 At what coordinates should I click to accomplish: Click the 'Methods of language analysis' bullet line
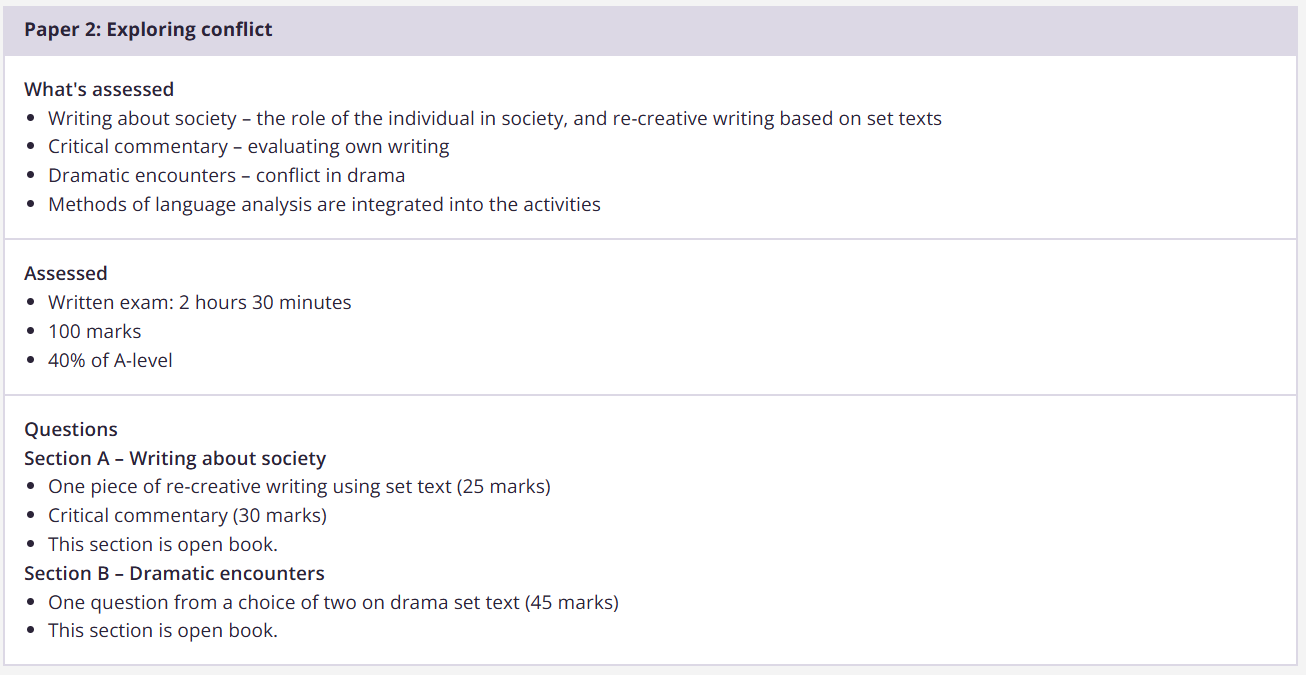click(324, 205)
